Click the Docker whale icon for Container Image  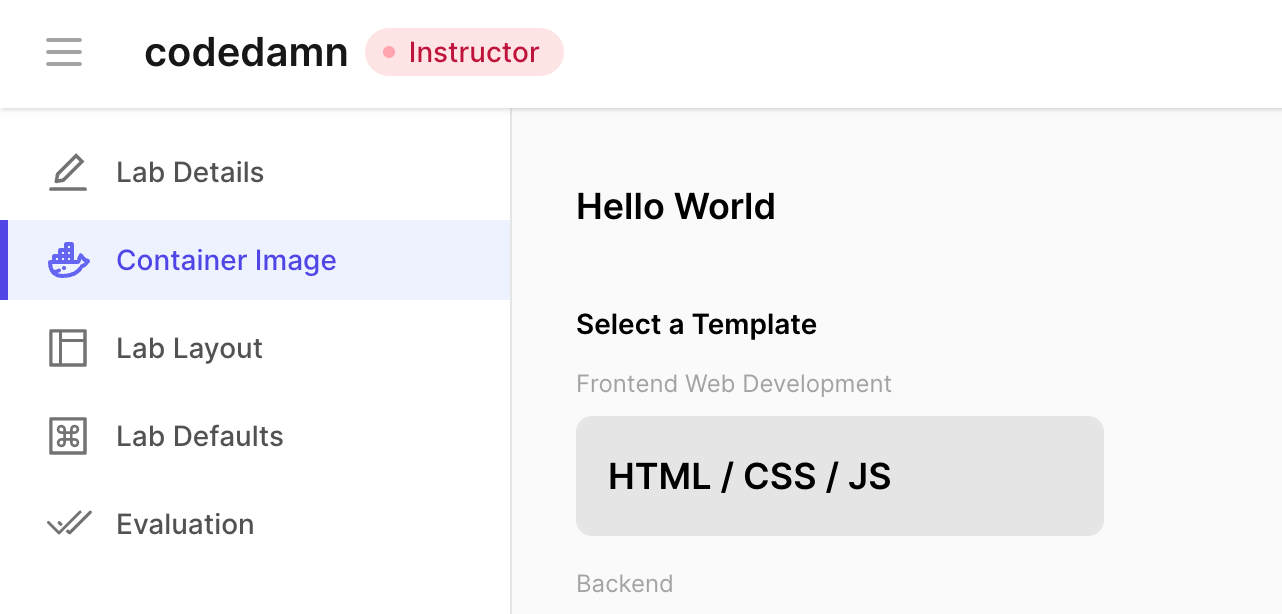pyautogui.click(x=66, y=260)
